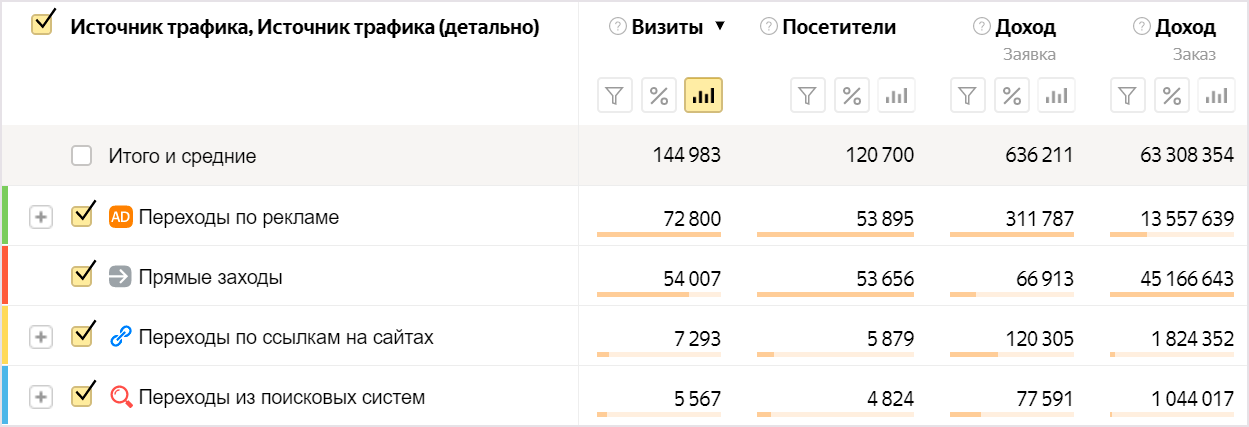Show Посетители values as percentages
The image size is (1249, 427).
tap(852, 96)
